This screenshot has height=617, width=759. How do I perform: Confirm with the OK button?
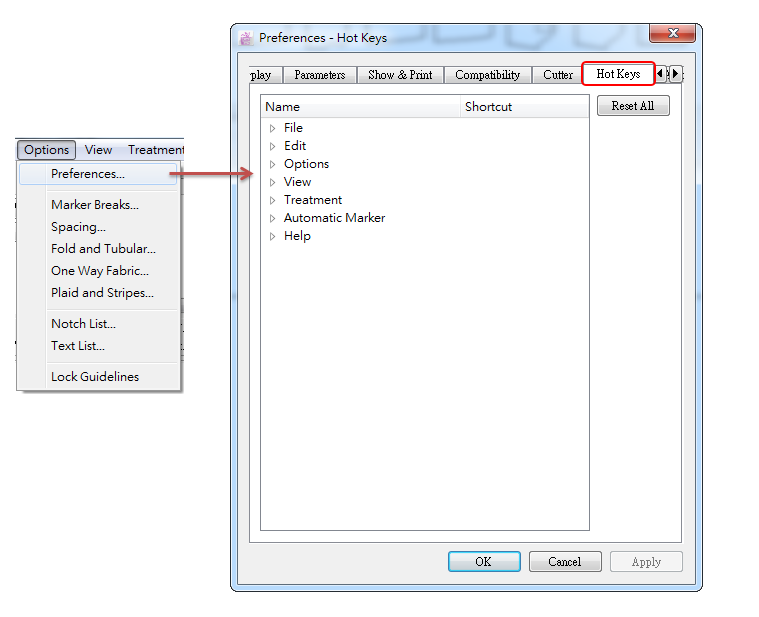(x=483, y=562)
